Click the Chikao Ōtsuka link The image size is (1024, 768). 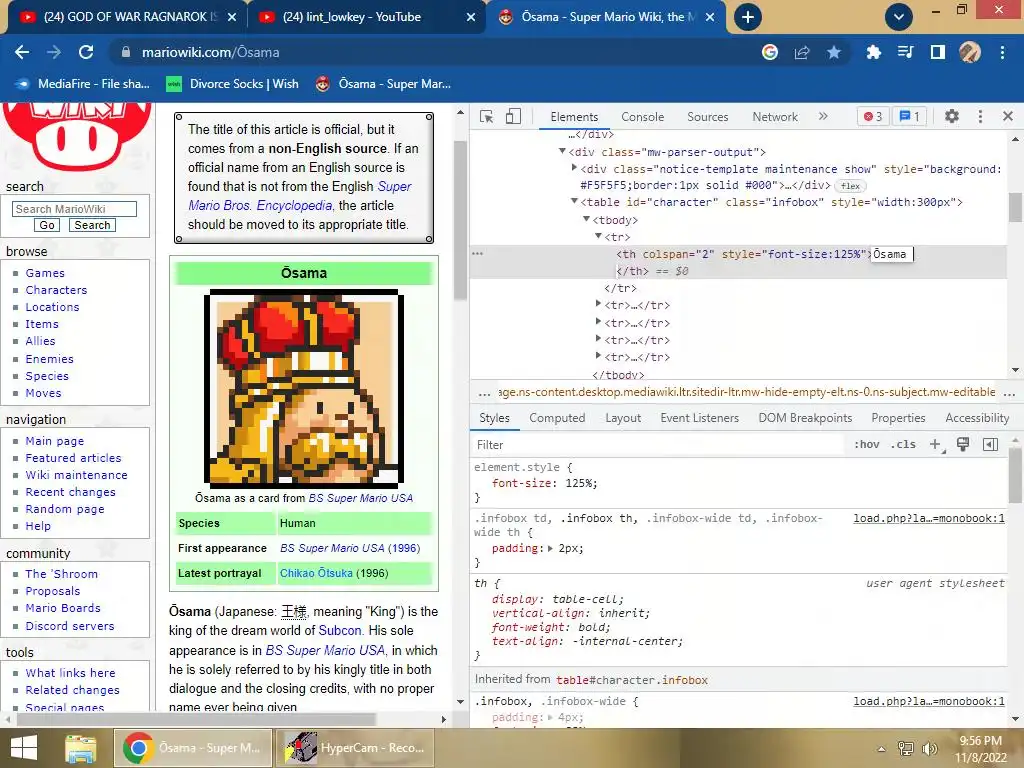[316, 573]
